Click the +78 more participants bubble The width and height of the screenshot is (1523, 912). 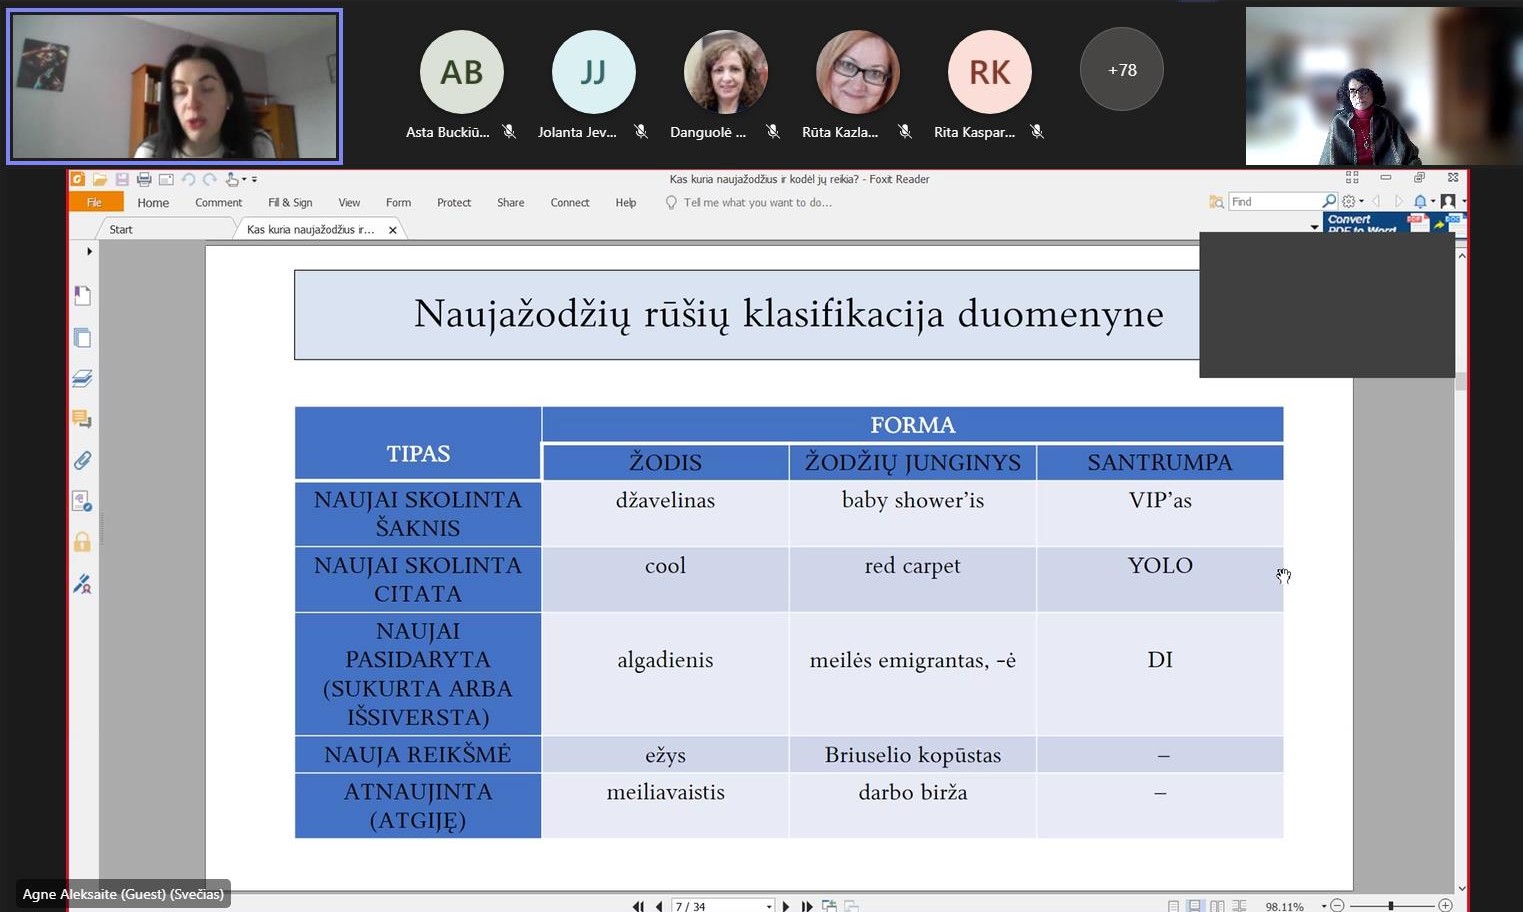[x=1122, y=70]
